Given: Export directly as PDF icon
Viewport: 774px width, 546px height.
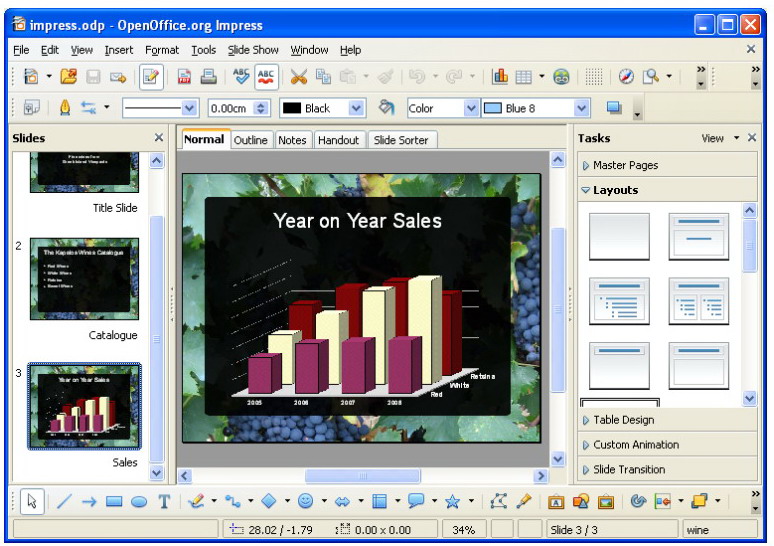Looking at the screenshot, I should pos(184,77).
